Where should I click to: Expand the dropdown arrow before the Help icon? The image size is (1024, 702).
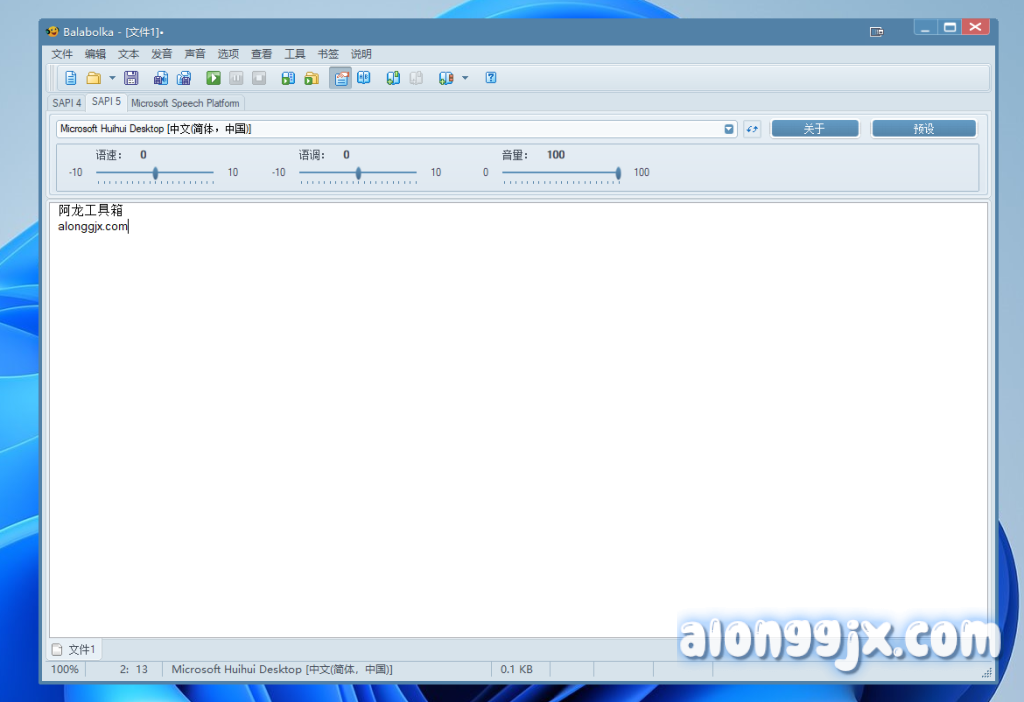coord(465,78)
